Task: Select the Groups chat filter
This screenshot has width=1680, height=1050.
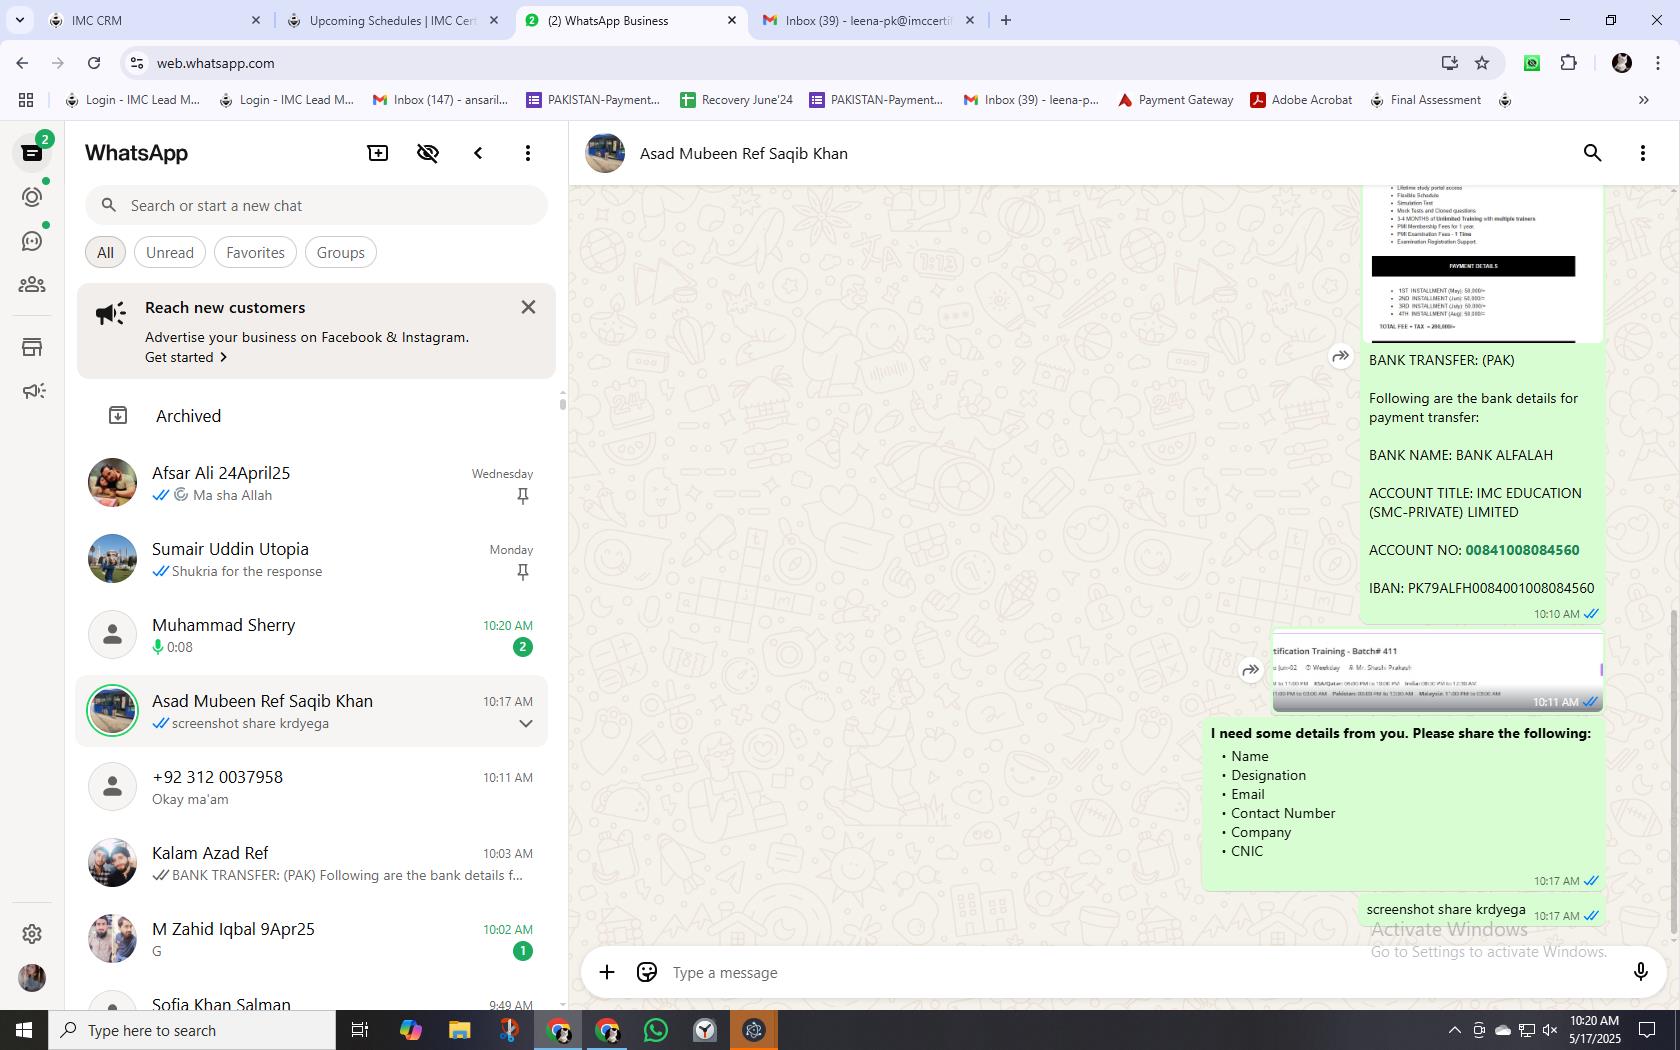Action: click(x=340, y=252)
